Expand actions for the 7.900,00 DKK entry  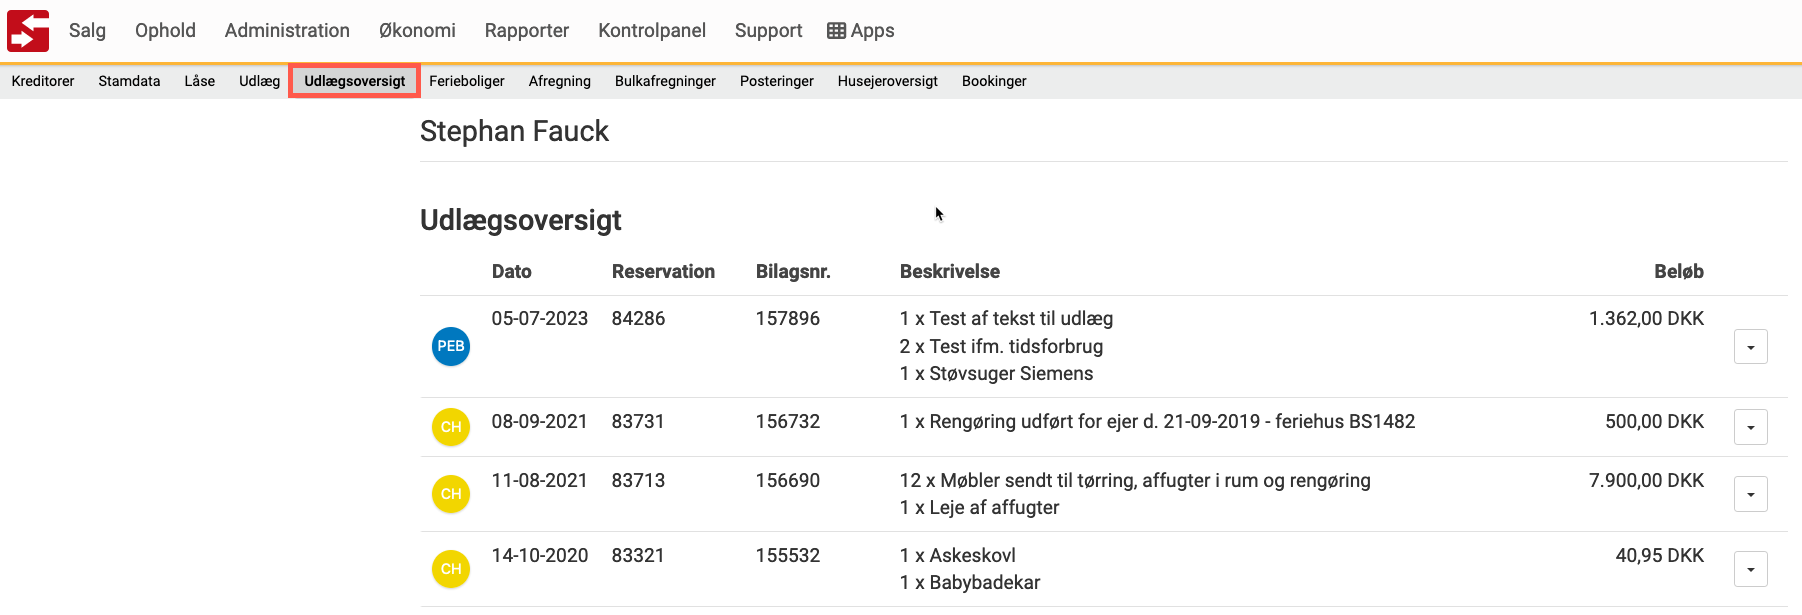[x=1750, y=494]
